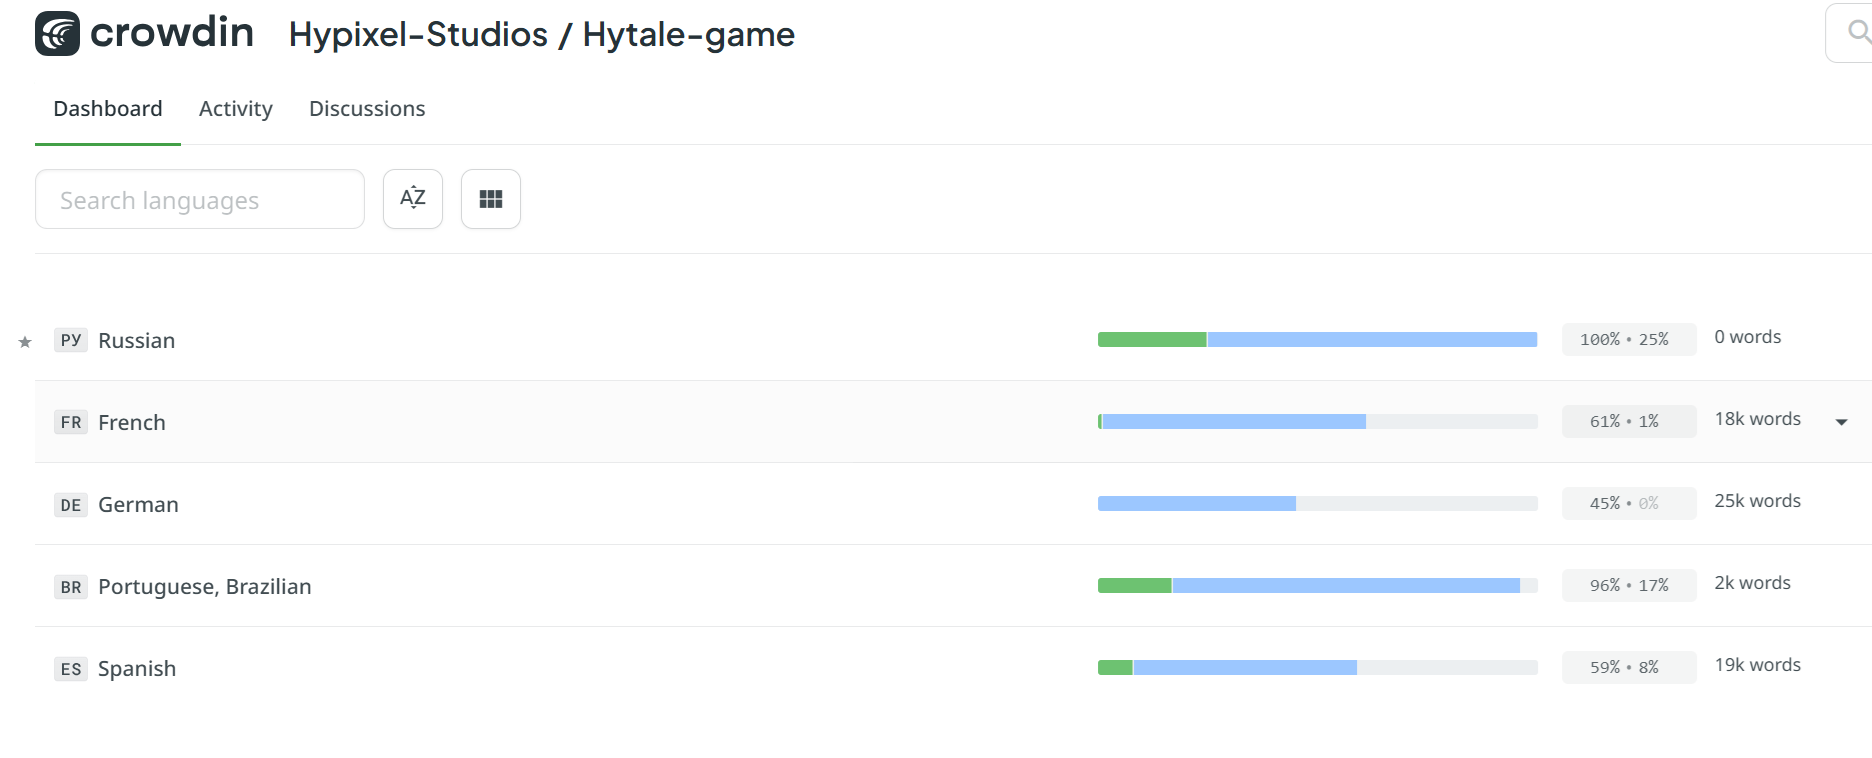The width and height of the screenshot is (1872, 758).
Task: Open the Hypixel-Studios / Hytale-game project title
Action: [x=541, y=34]
